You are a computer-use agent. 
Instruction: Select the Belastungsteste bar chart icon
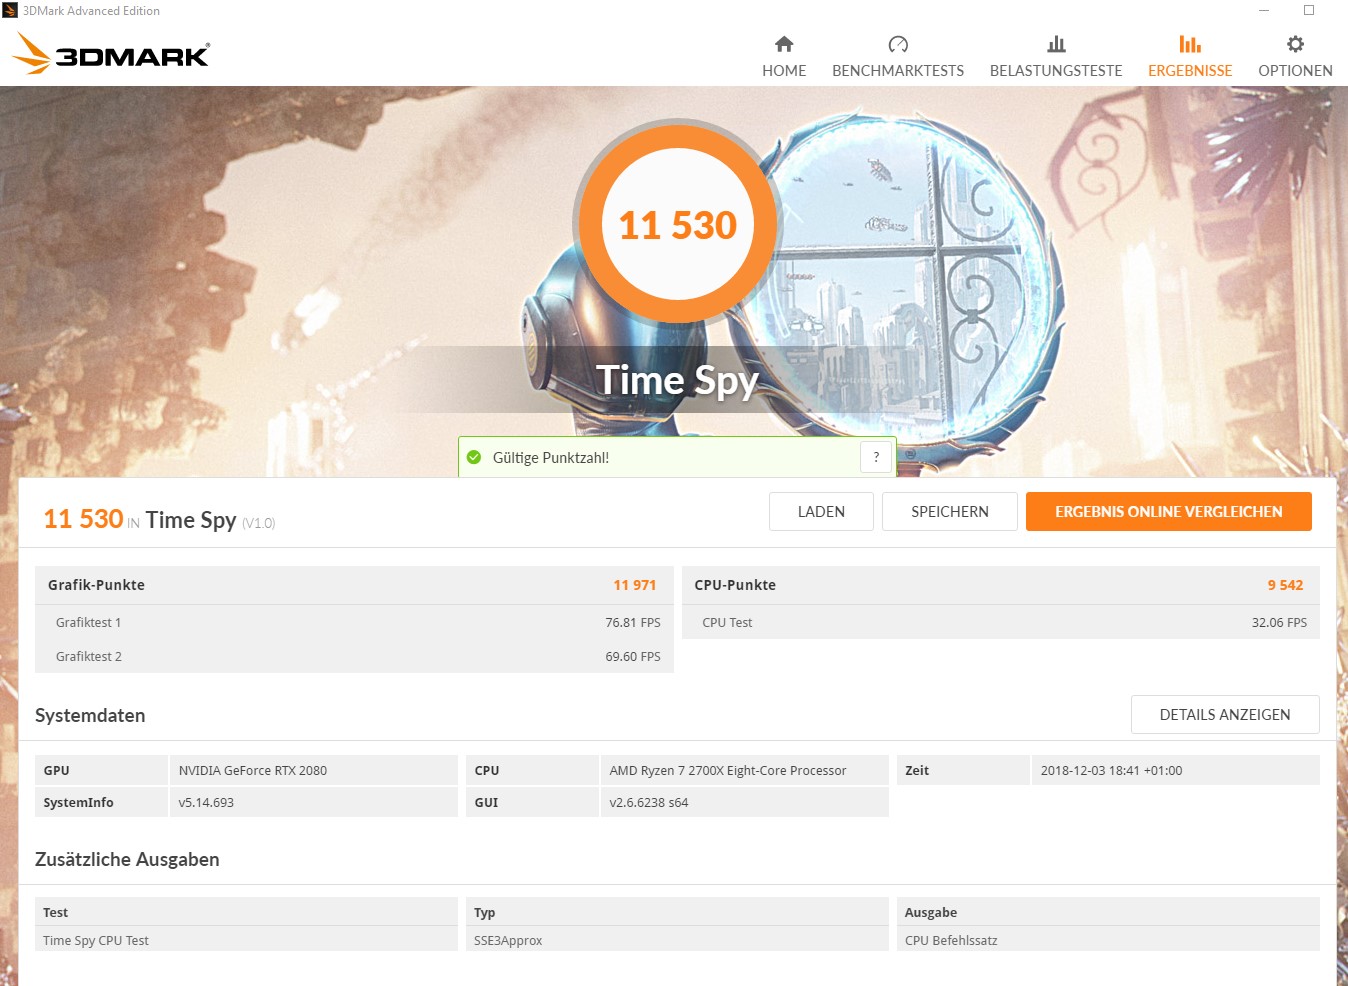[1055, 43]
